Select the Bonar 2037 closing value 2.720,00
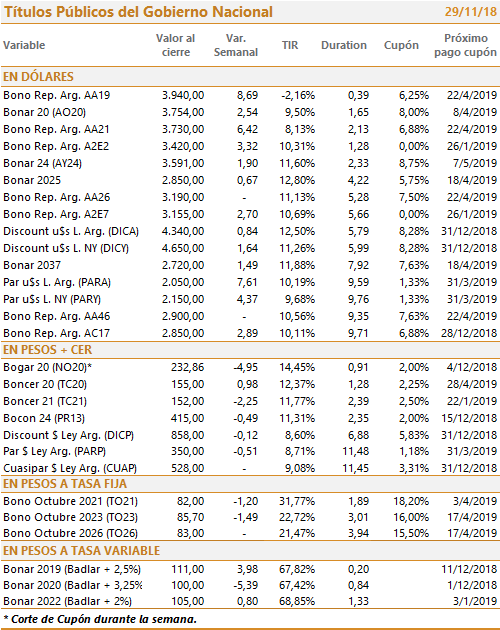This screenshot has width=500, height=630. click(183, 265)
